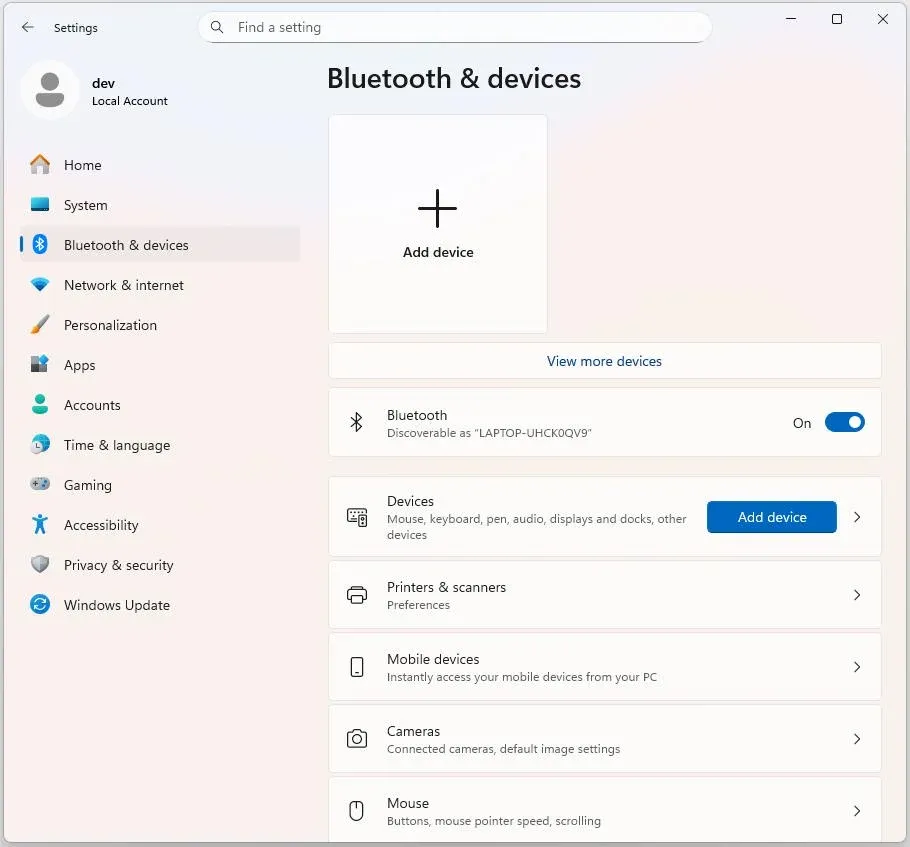This screenshot has width=910, height=847.
Task: Click Instantly access your mobile devices text
Action: [x=522, y=677]
